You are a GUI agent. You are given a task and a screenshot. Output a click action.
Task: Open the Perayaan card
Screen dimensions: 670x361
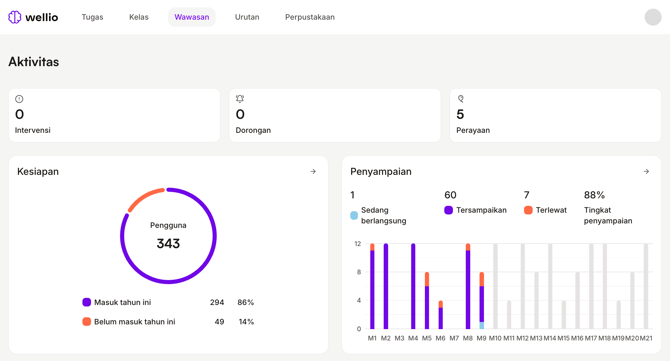[555, 115]
